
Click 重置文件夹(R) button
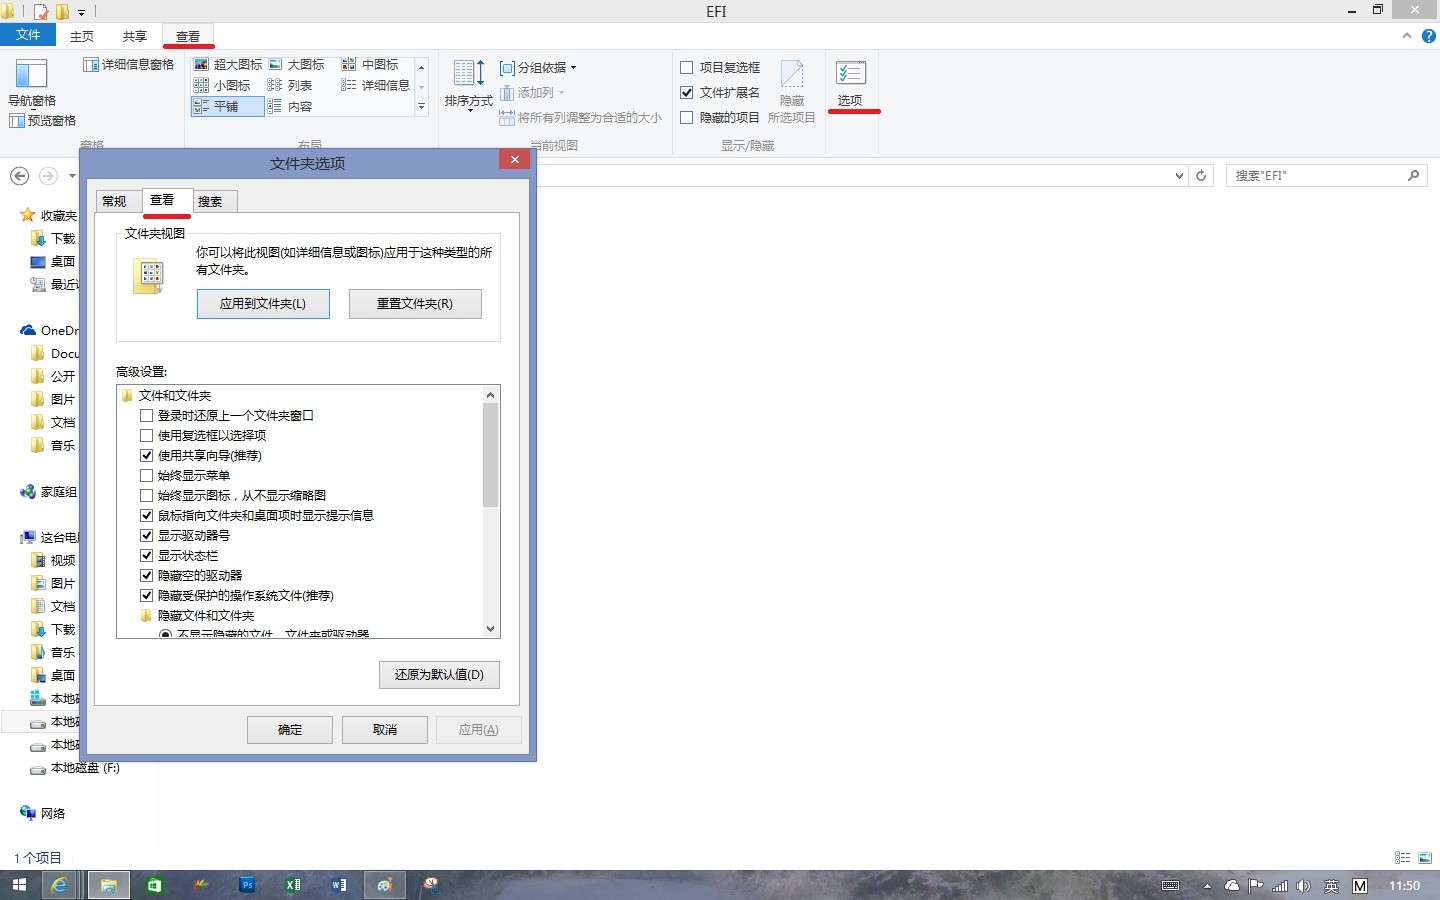pyautogui.click(x=415, y=304)
